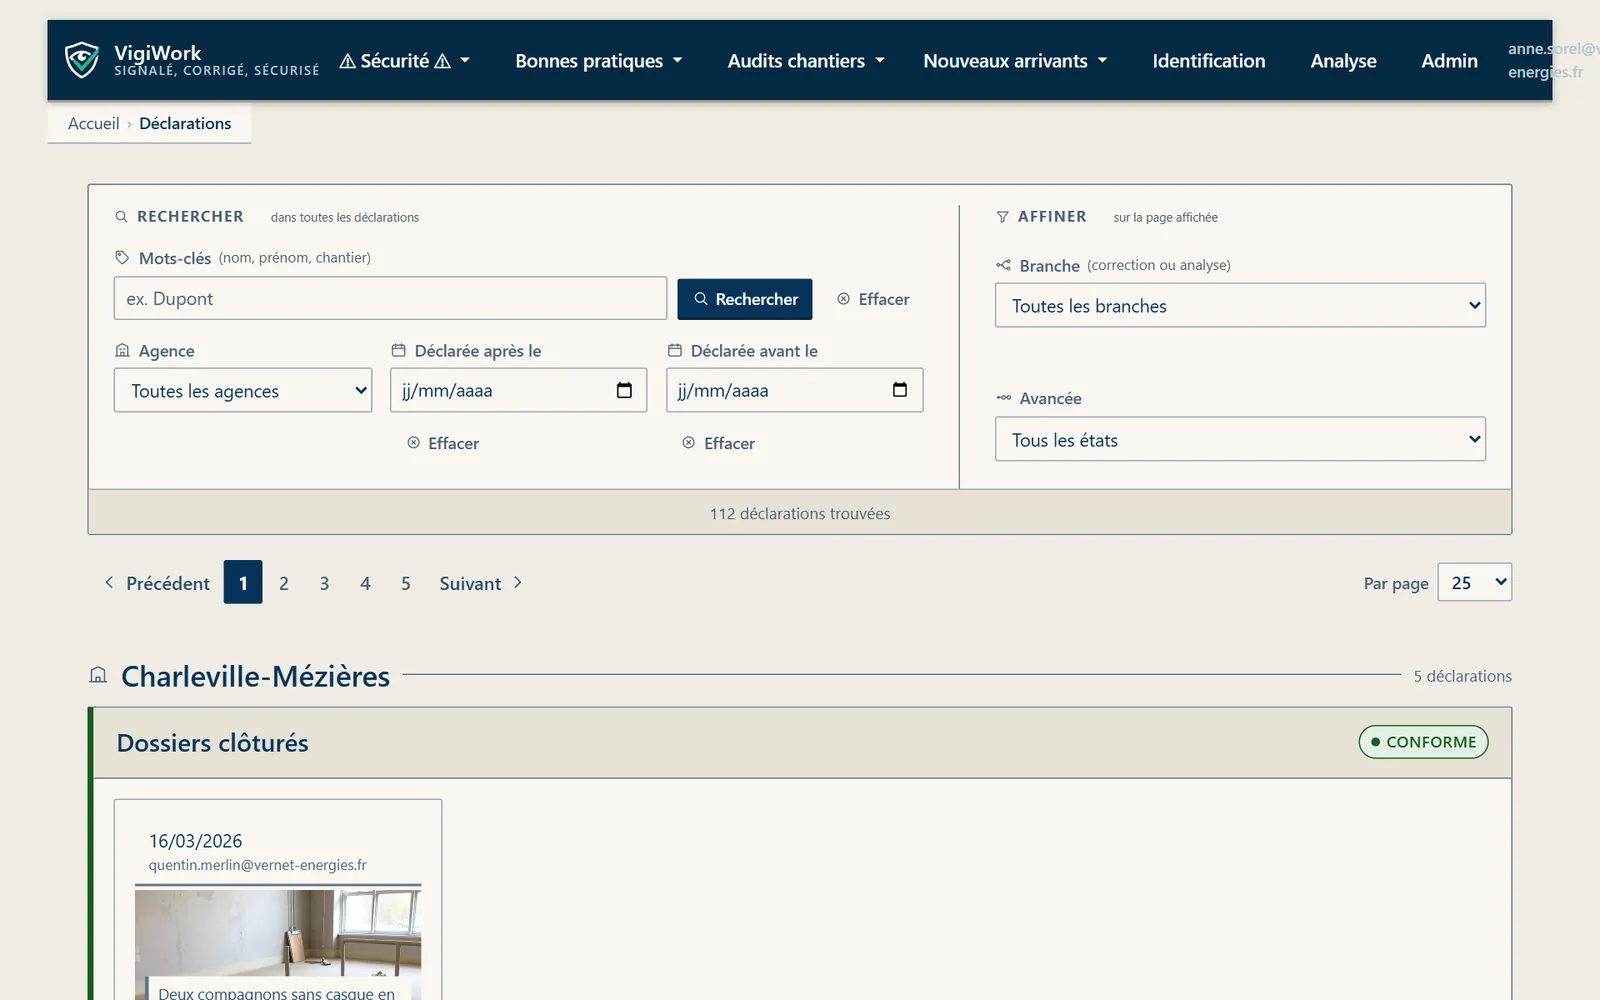Click the CONFORME status badge
The width and height of the screenshot is (1600, 1000).
[1423, 742]
